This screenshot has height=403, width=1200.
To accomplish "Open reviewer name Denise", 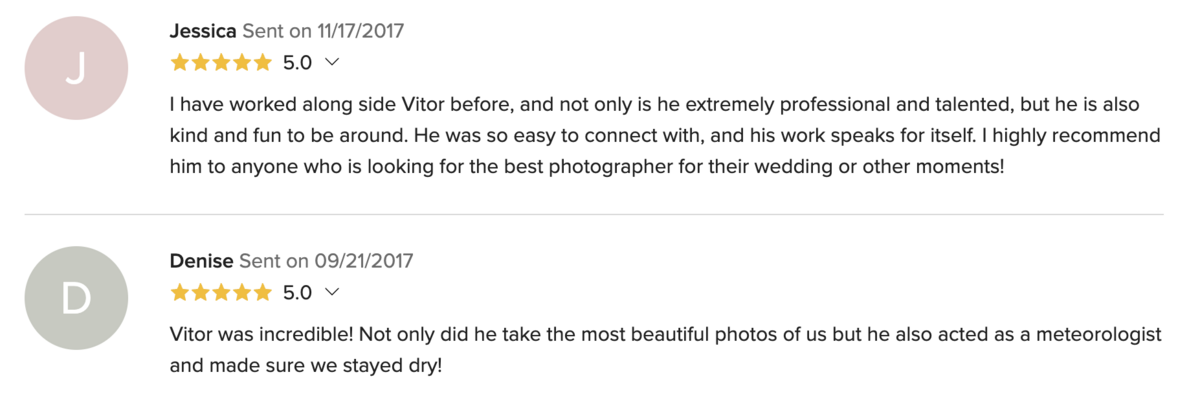I will [201, 261].
